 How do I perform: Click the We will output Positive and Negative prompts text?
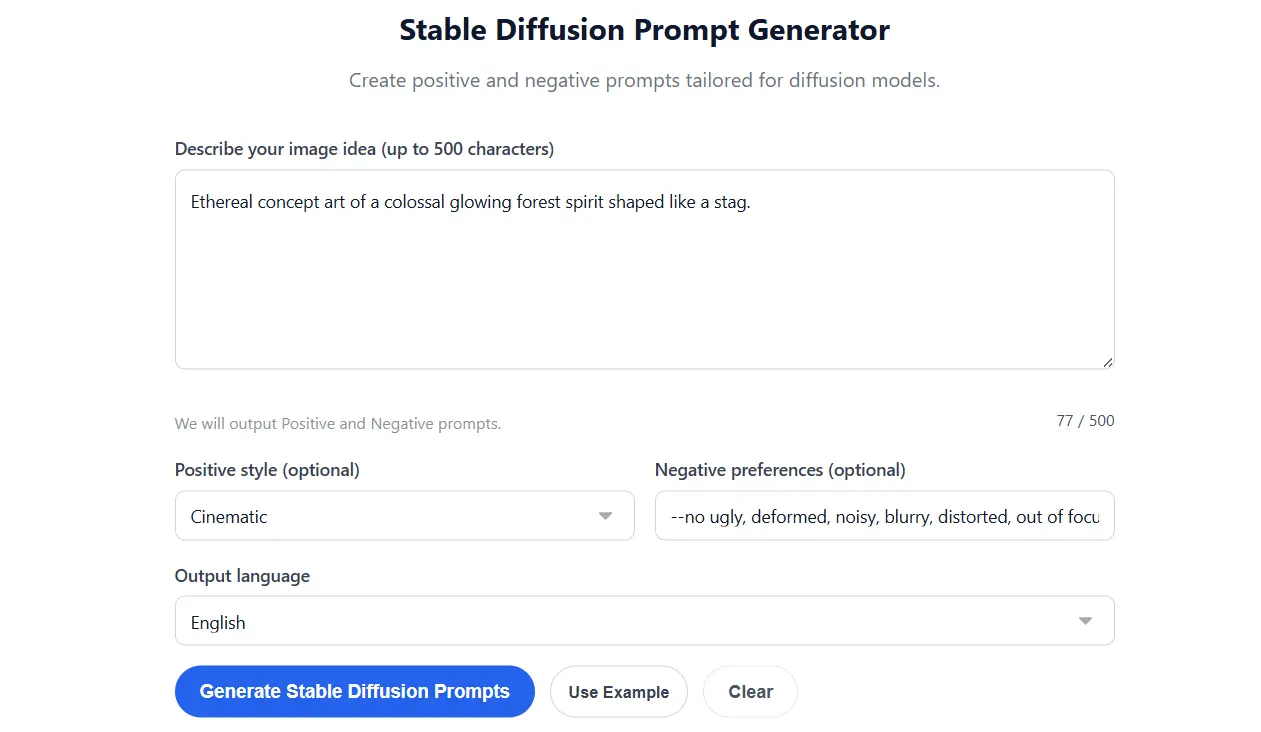[338, 423]
